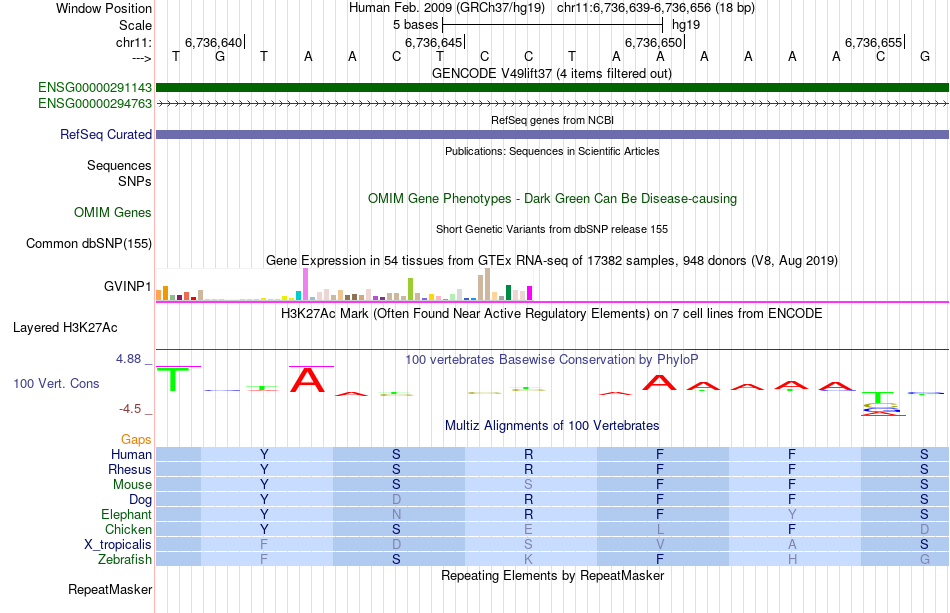Open the GVINP1 GTEx tissue expression bar chart
Image resolution: width=950 pixels, height=613 pixels.
click(x=344, y=285)
